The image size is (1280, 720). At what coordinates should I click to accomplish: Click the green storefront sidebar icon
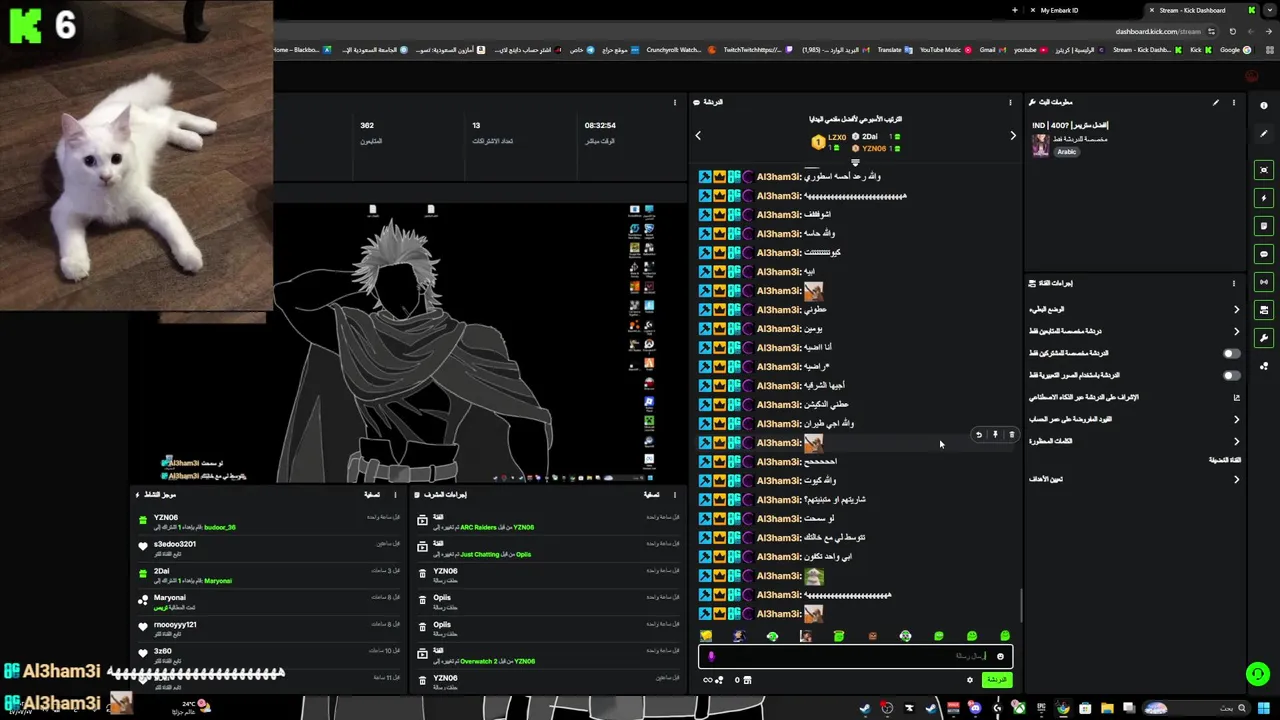[1264, 310]
